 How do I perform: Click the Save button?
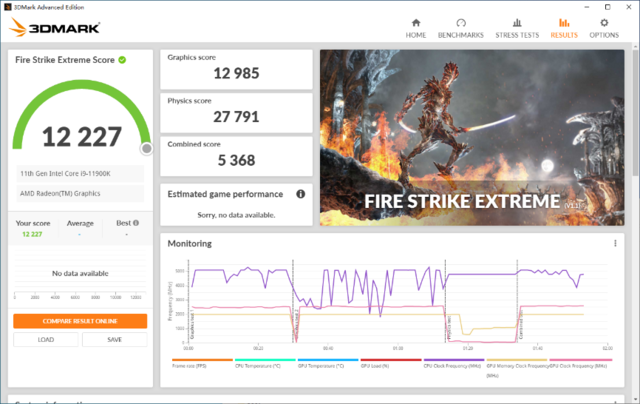(114, 340)
